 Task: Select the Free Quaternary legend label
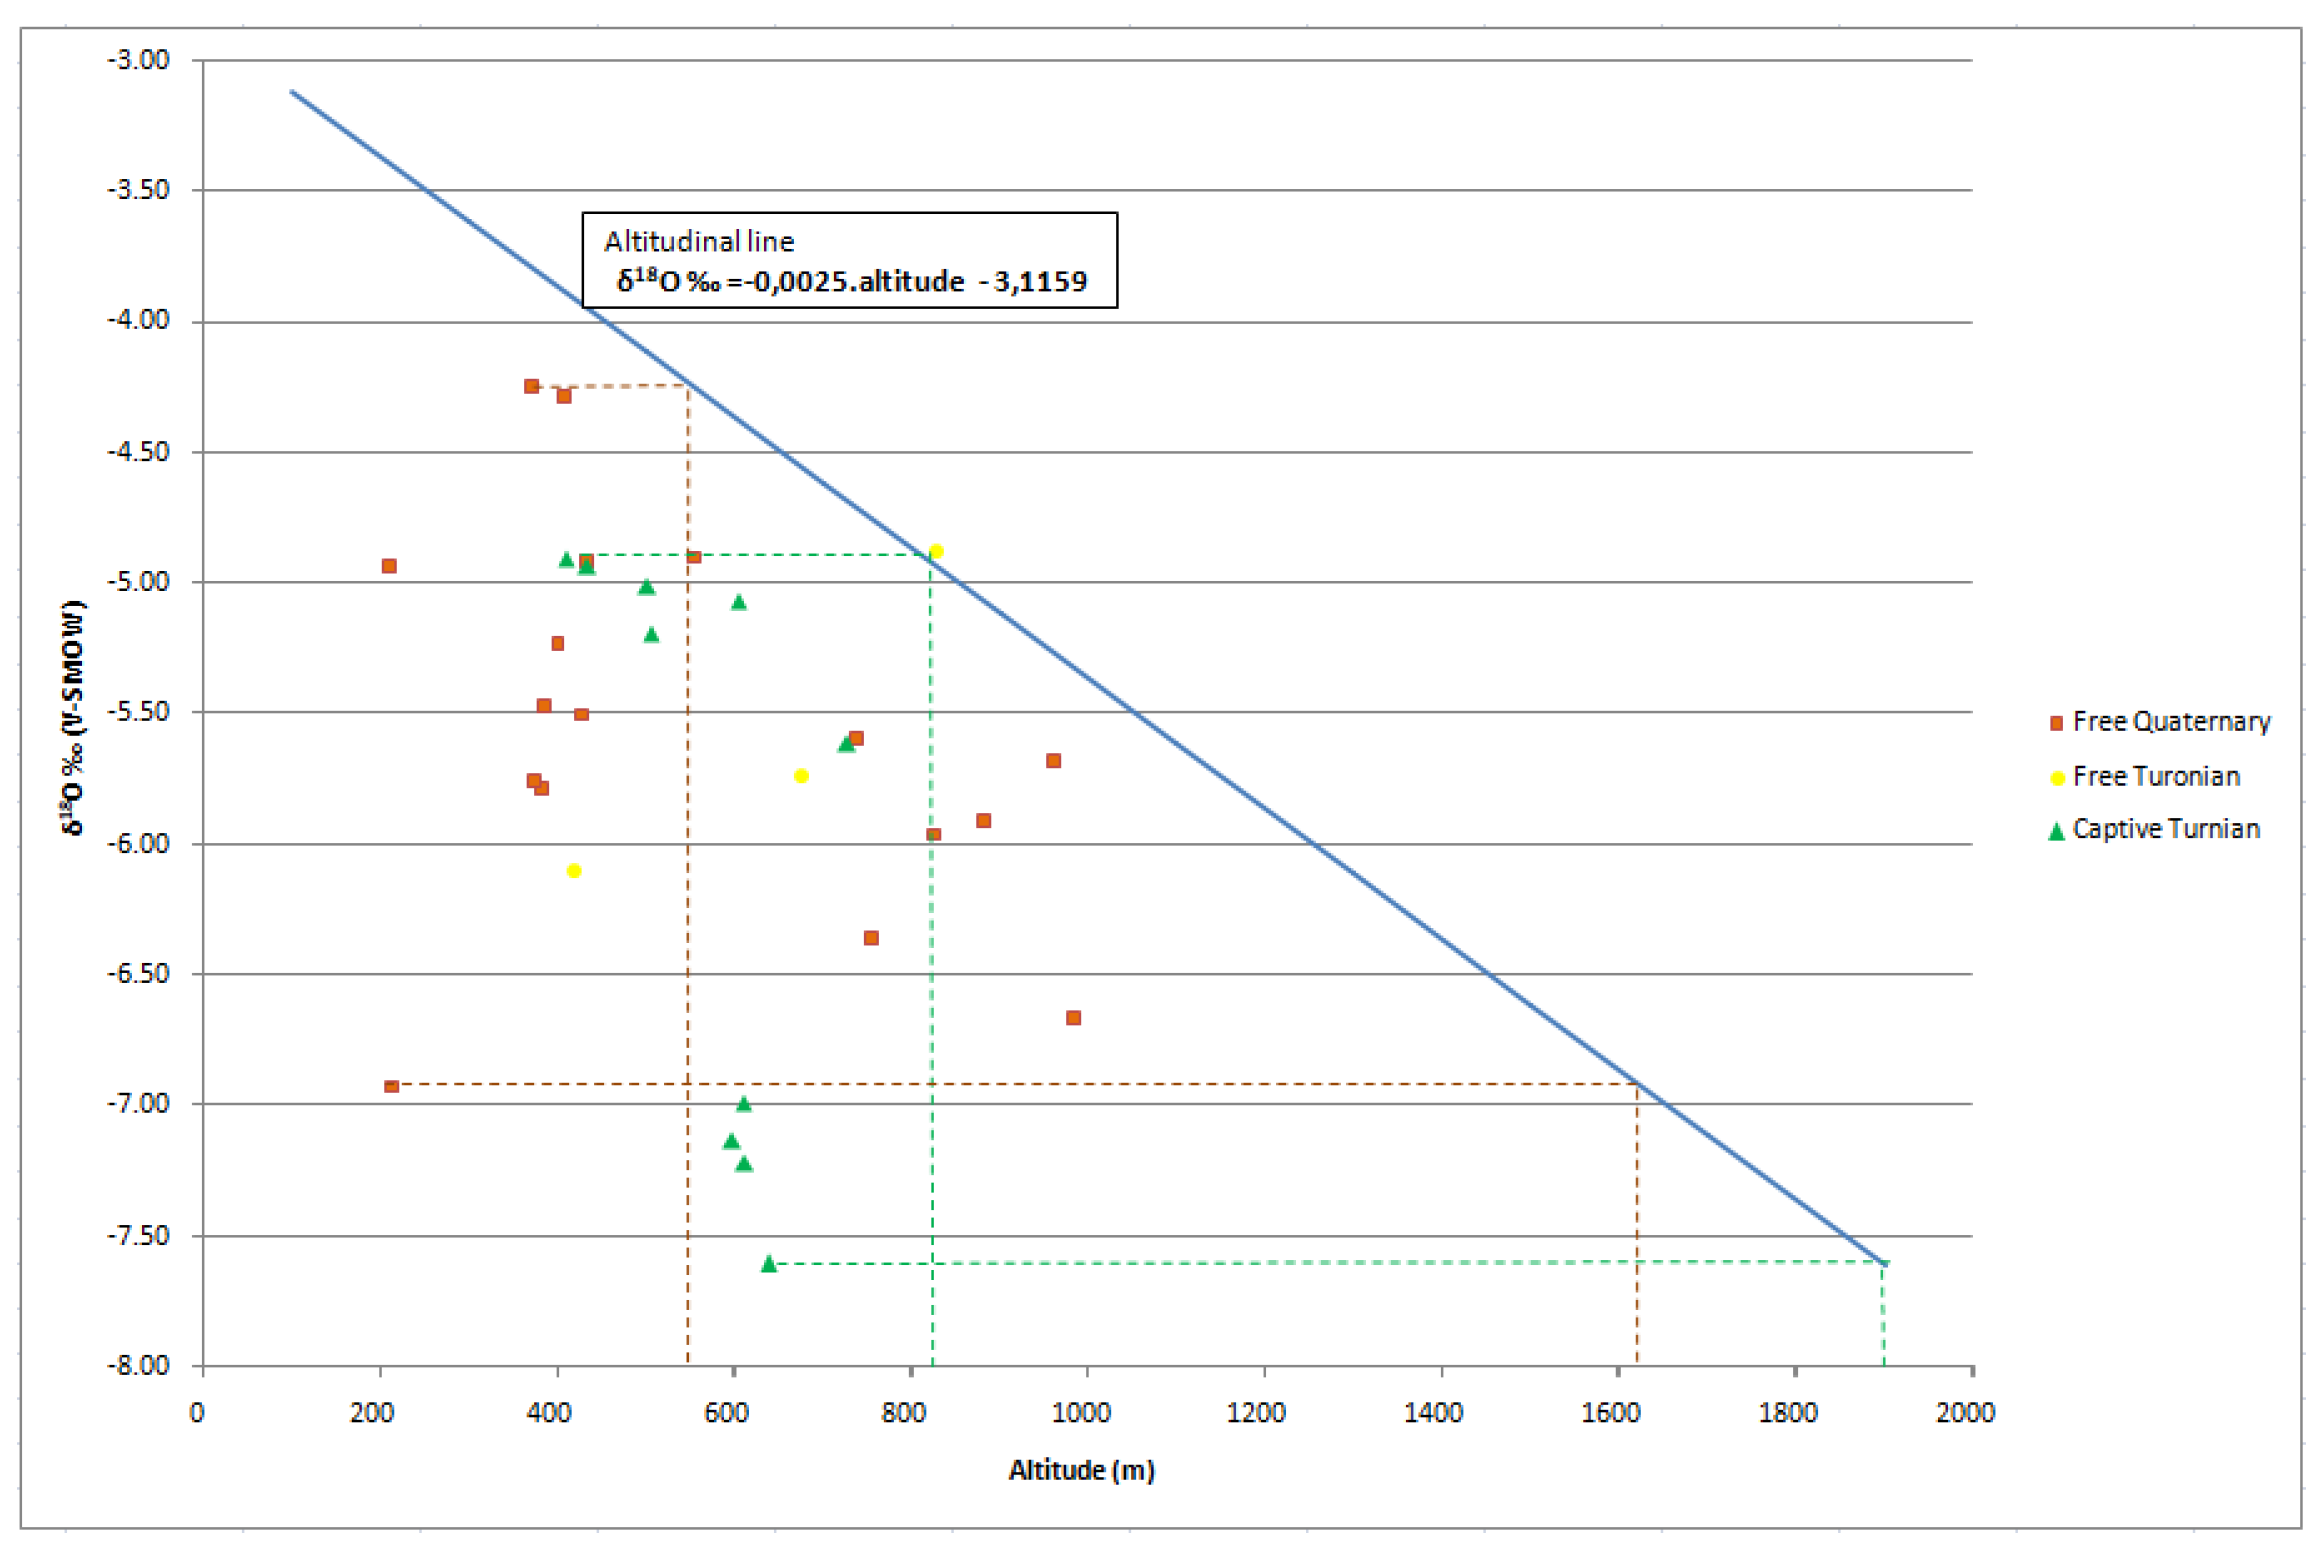pos(2170,722)
